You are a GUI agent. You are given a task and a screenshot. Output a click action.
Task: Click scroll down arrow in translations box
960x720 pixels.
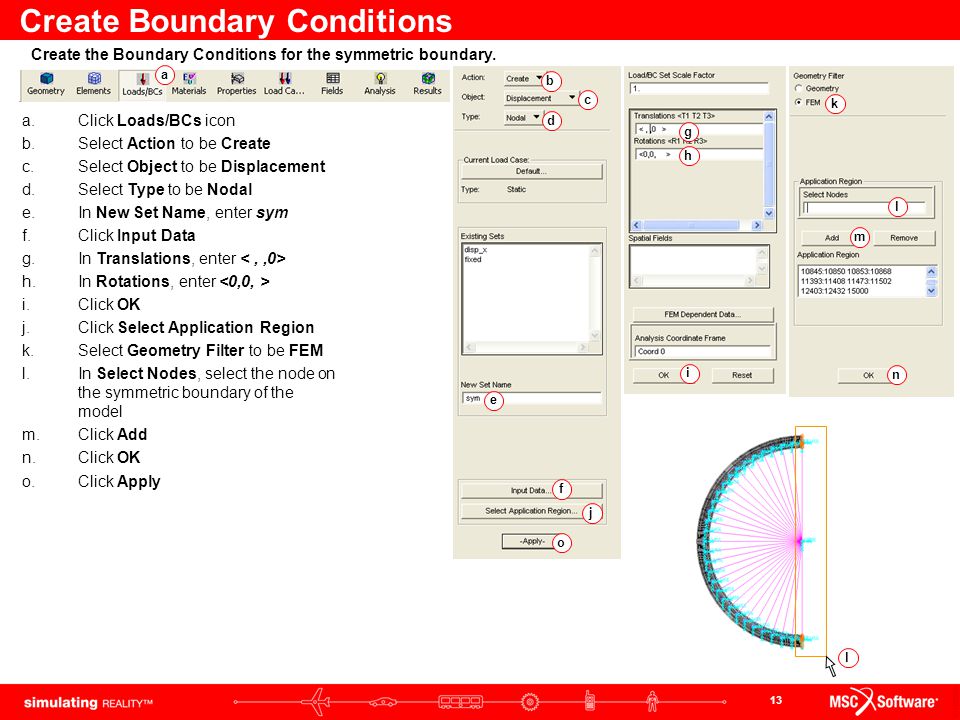(769, 214)
